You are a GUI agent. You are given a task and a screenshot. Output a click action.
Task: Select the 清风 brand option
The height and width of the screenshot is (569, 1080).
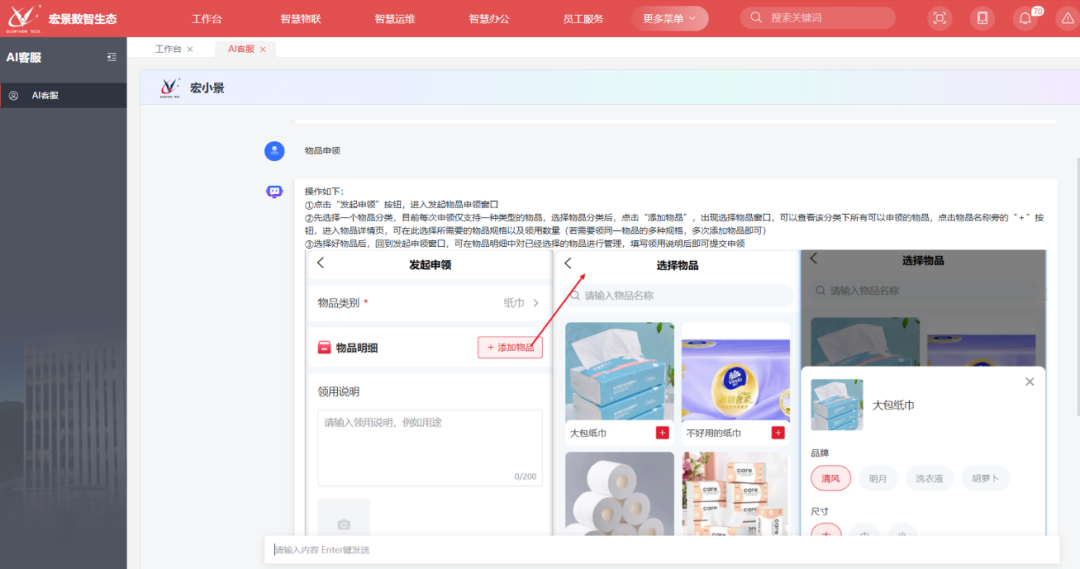point(831,478)
